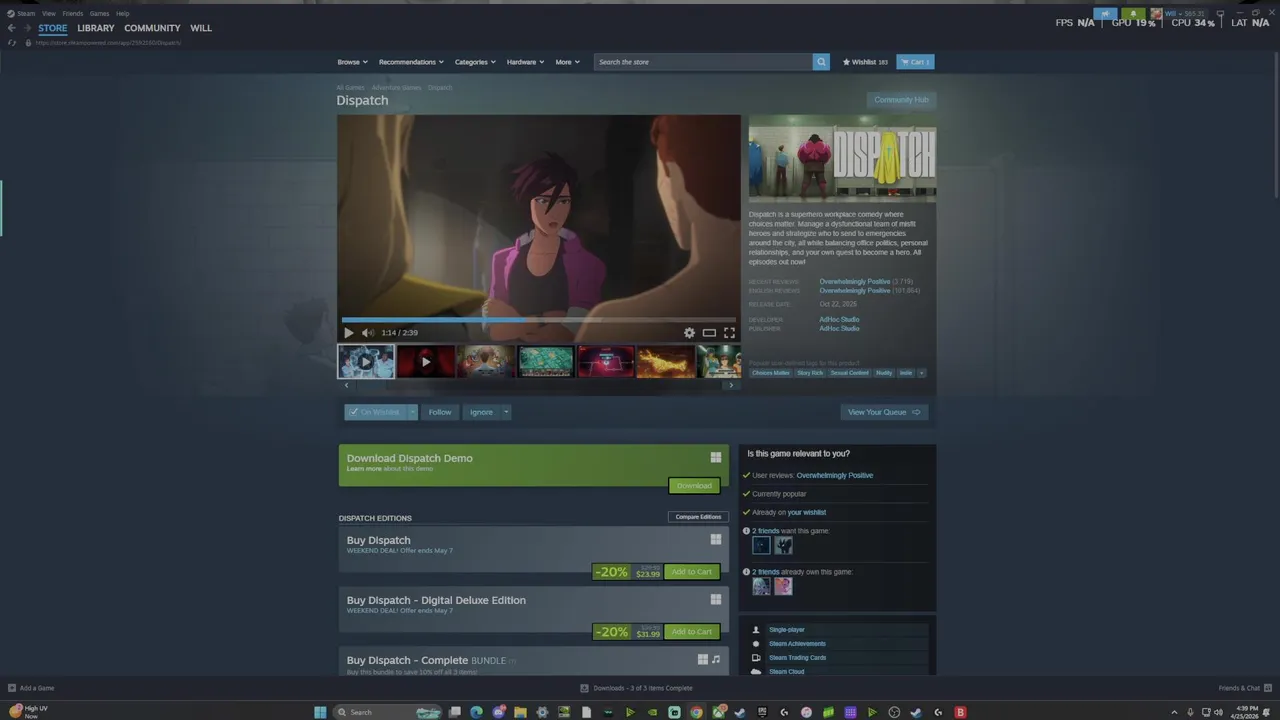Open the Wishlist link with star icon
The height and width of the screenshot is (720, 1280).
pos(865,62)
